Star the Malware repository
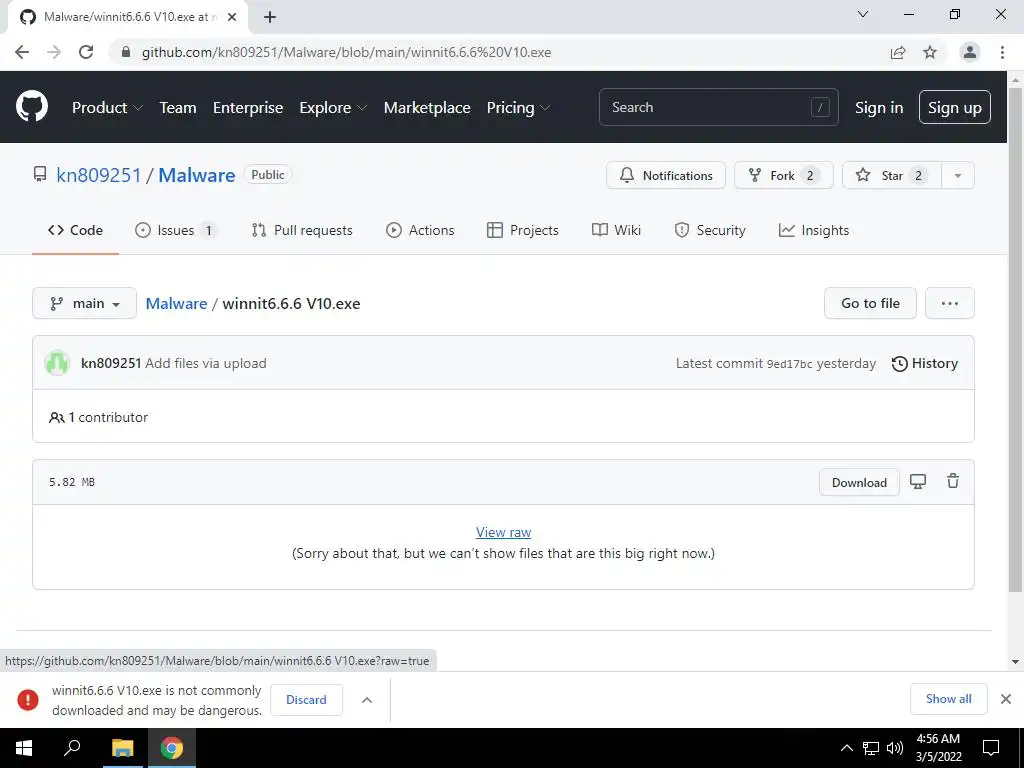The image size is (1024, 768). click(x=892, y=175)
